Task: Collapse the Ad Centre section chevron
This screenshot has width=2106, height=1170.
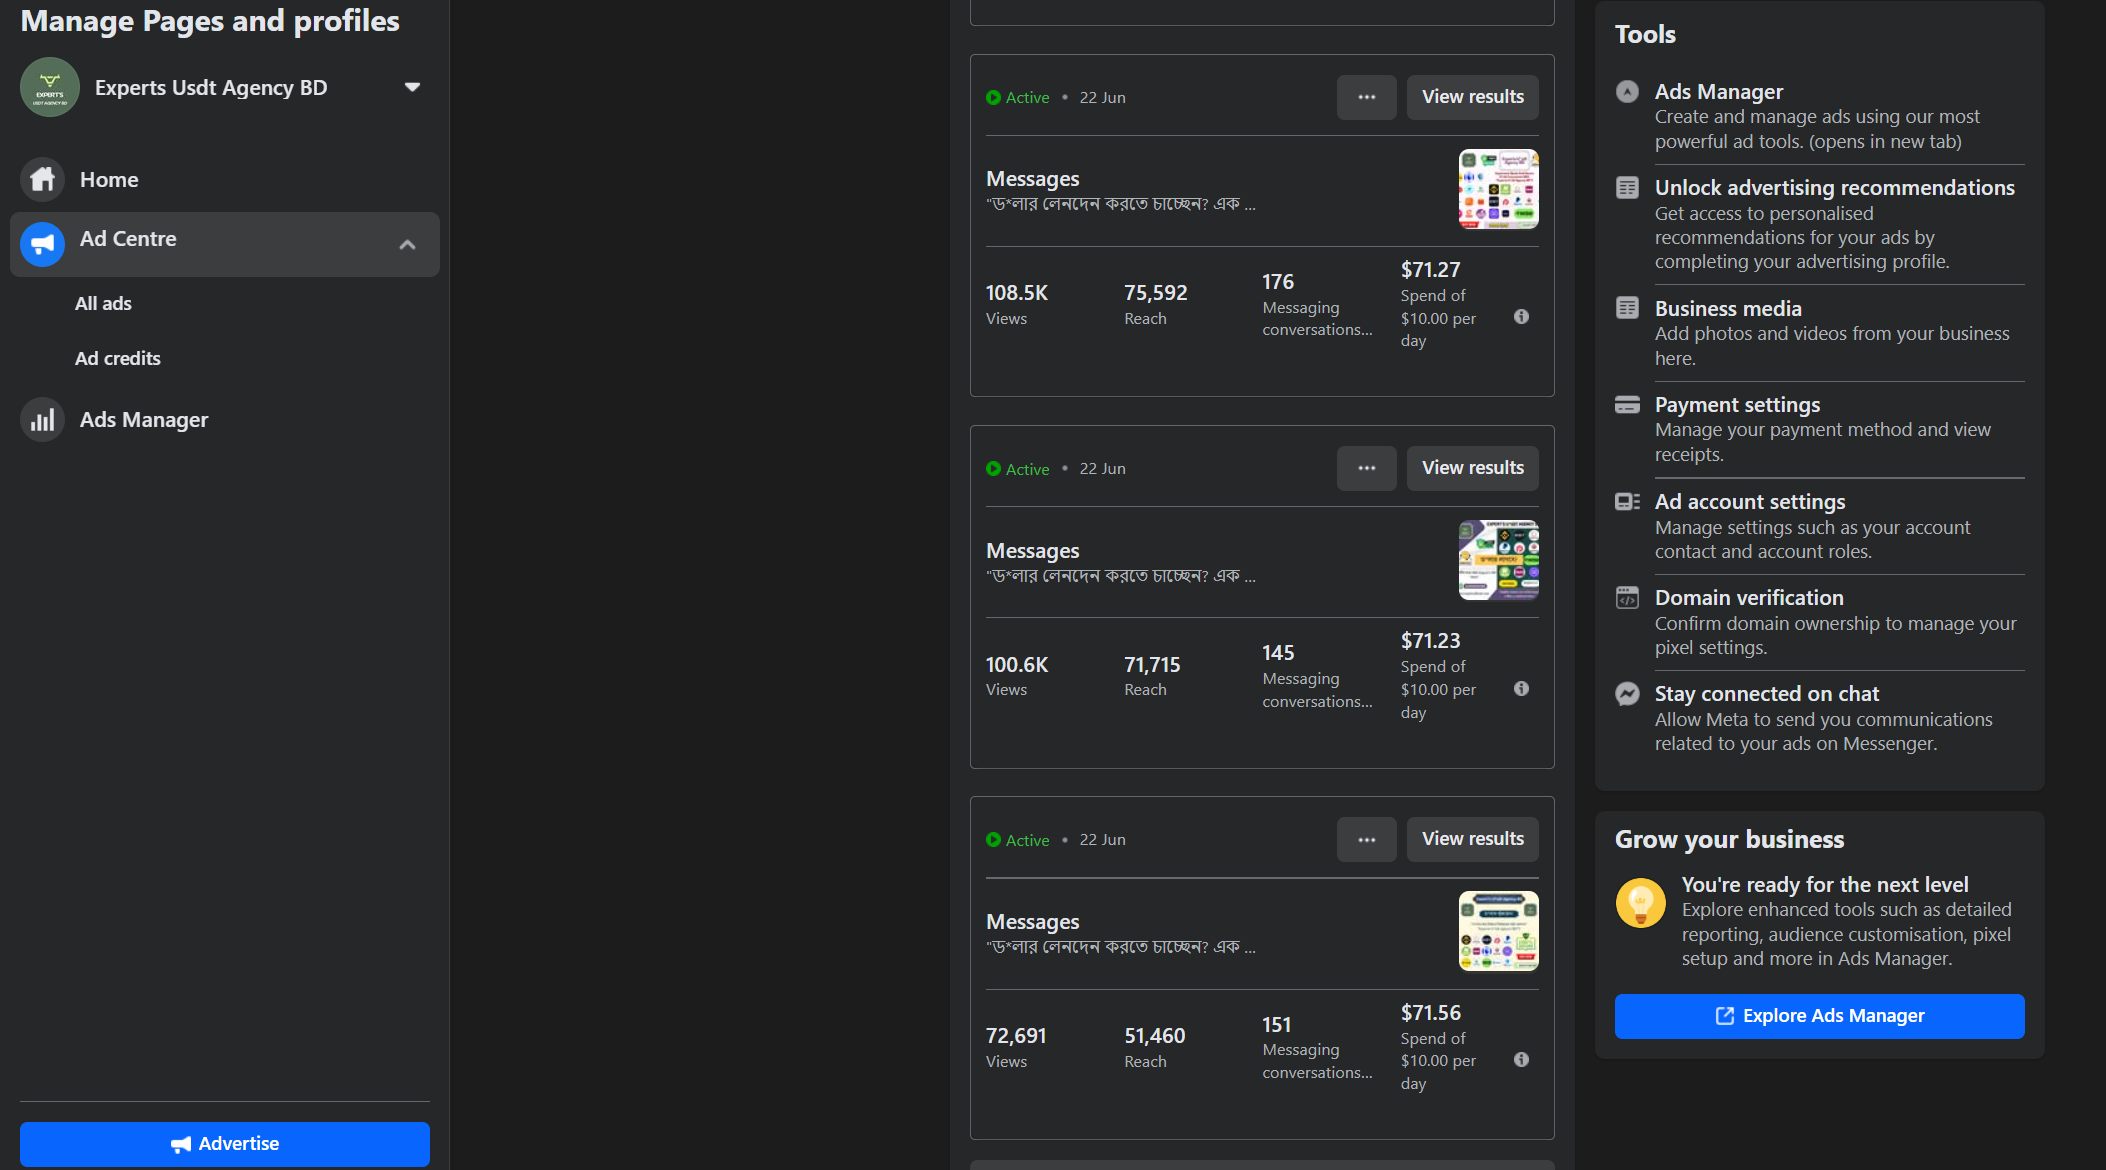Action: [x=407, y=244]
